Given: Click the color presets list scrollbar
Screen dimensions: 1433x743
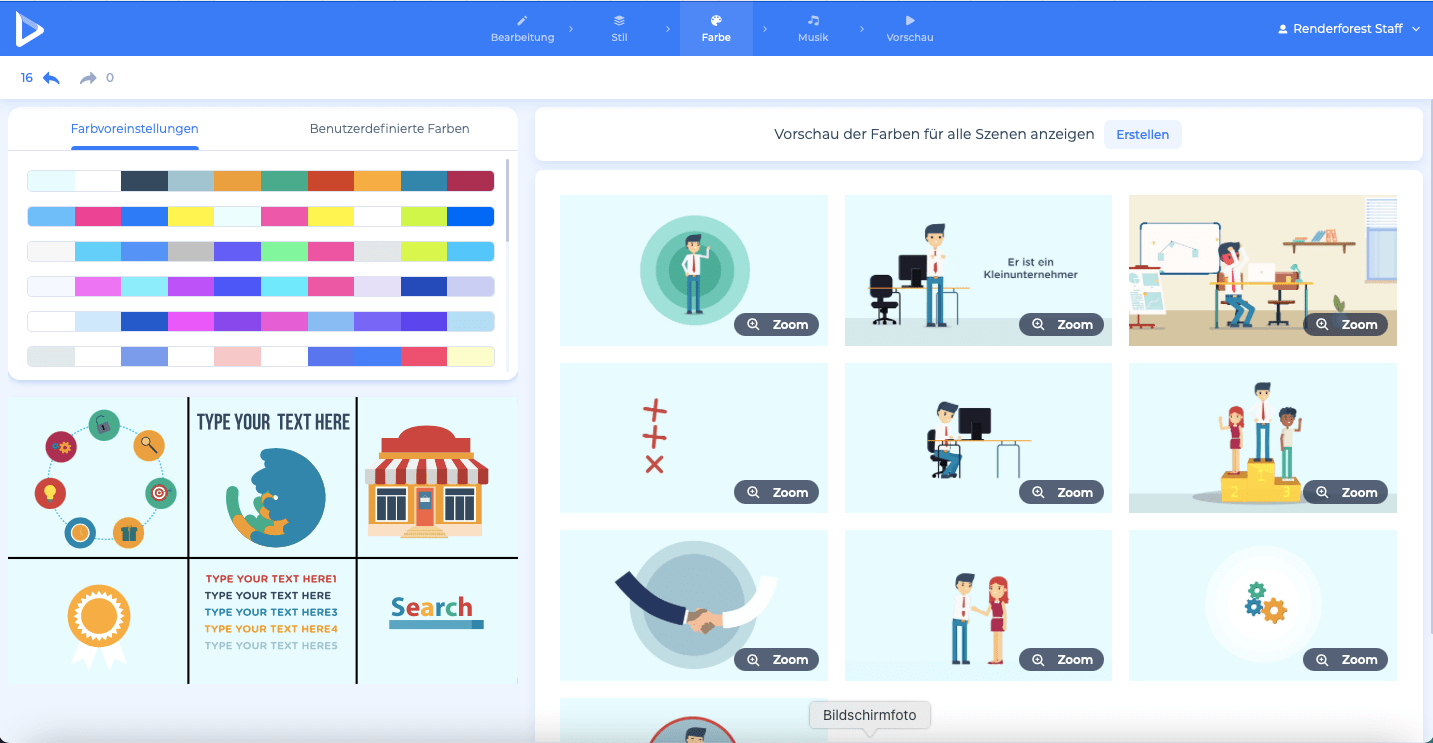Looking at the screenshot, I should click(x=508, y=200).
